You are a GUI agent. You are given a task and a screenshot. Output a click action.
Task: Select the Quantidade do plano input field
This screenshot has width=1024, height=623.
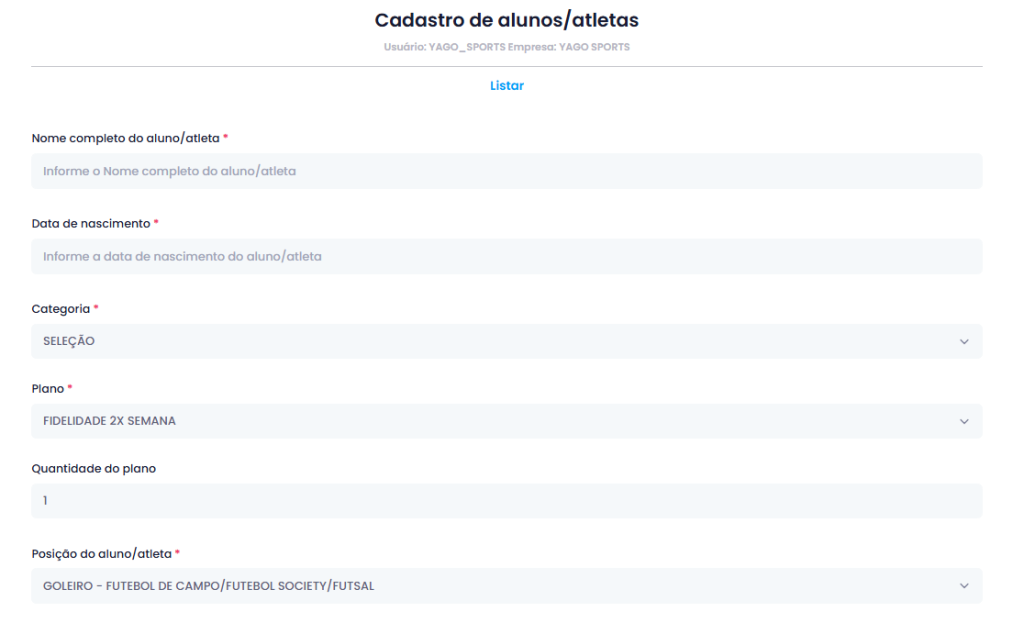(x=506, y=501)
